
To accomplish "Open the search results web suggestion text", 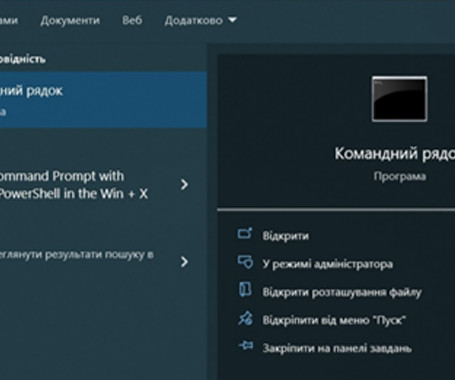I will point(76,255).
